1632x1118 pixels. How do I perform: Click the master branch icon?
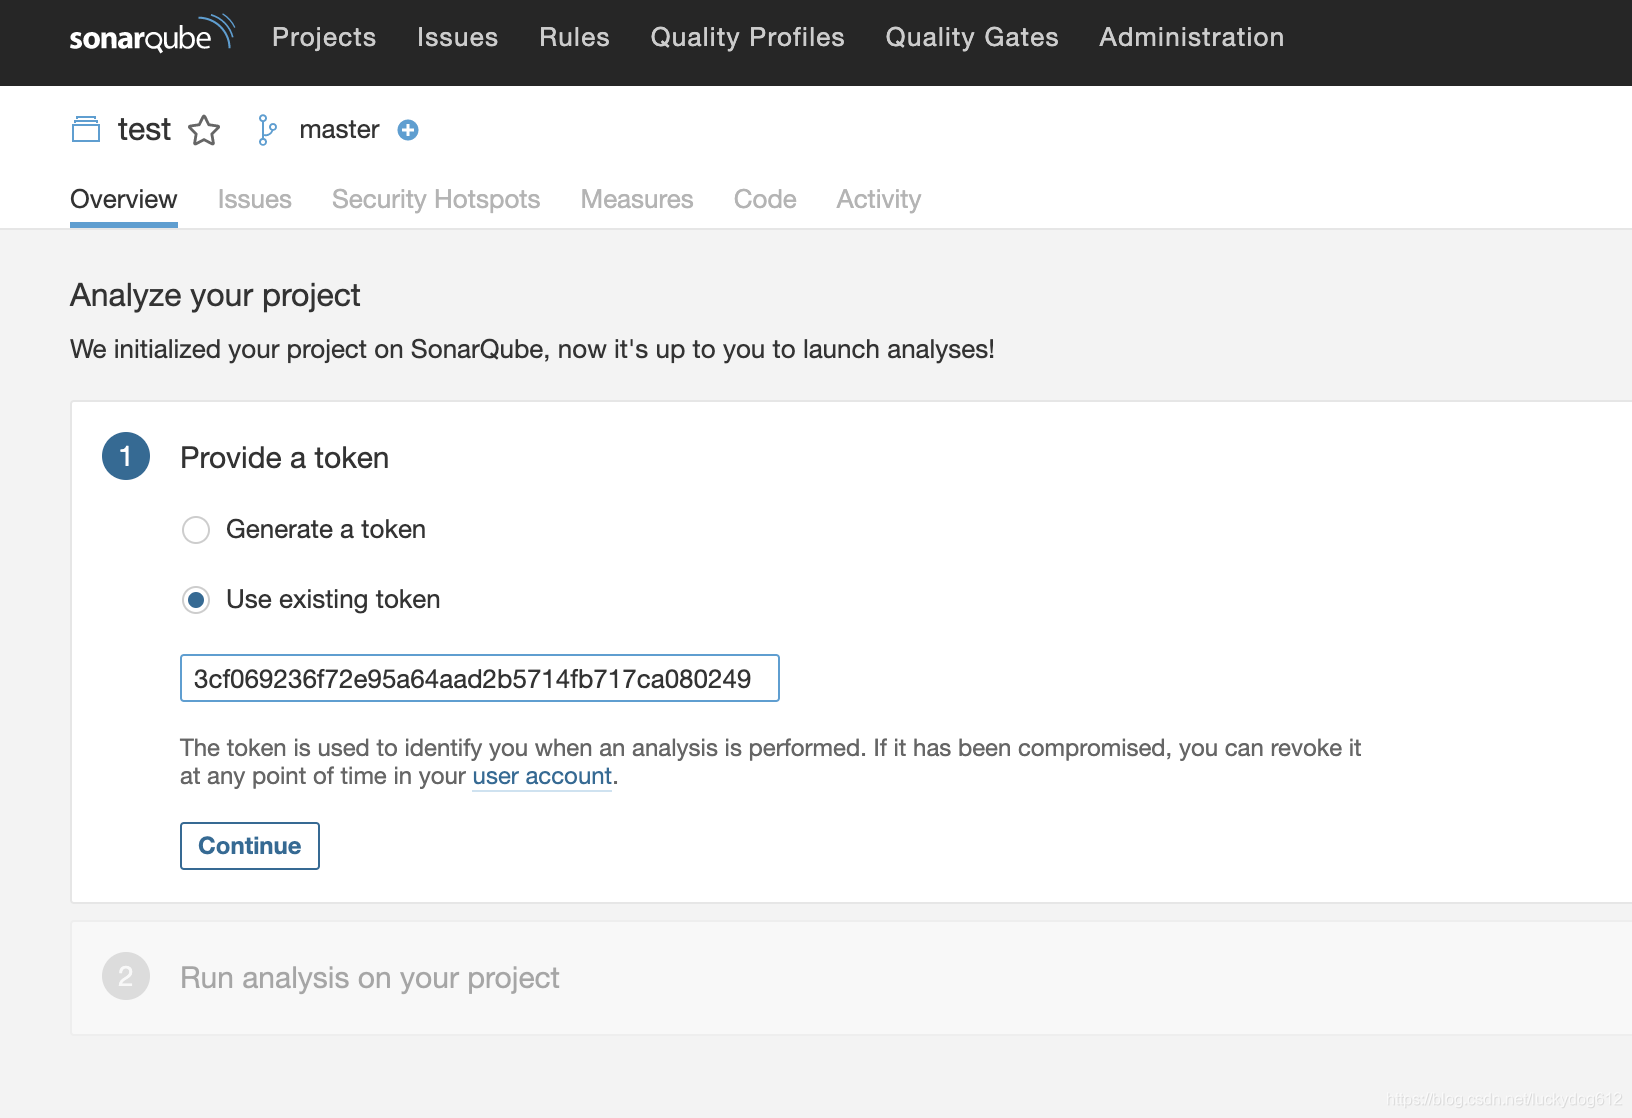[267, 130]
